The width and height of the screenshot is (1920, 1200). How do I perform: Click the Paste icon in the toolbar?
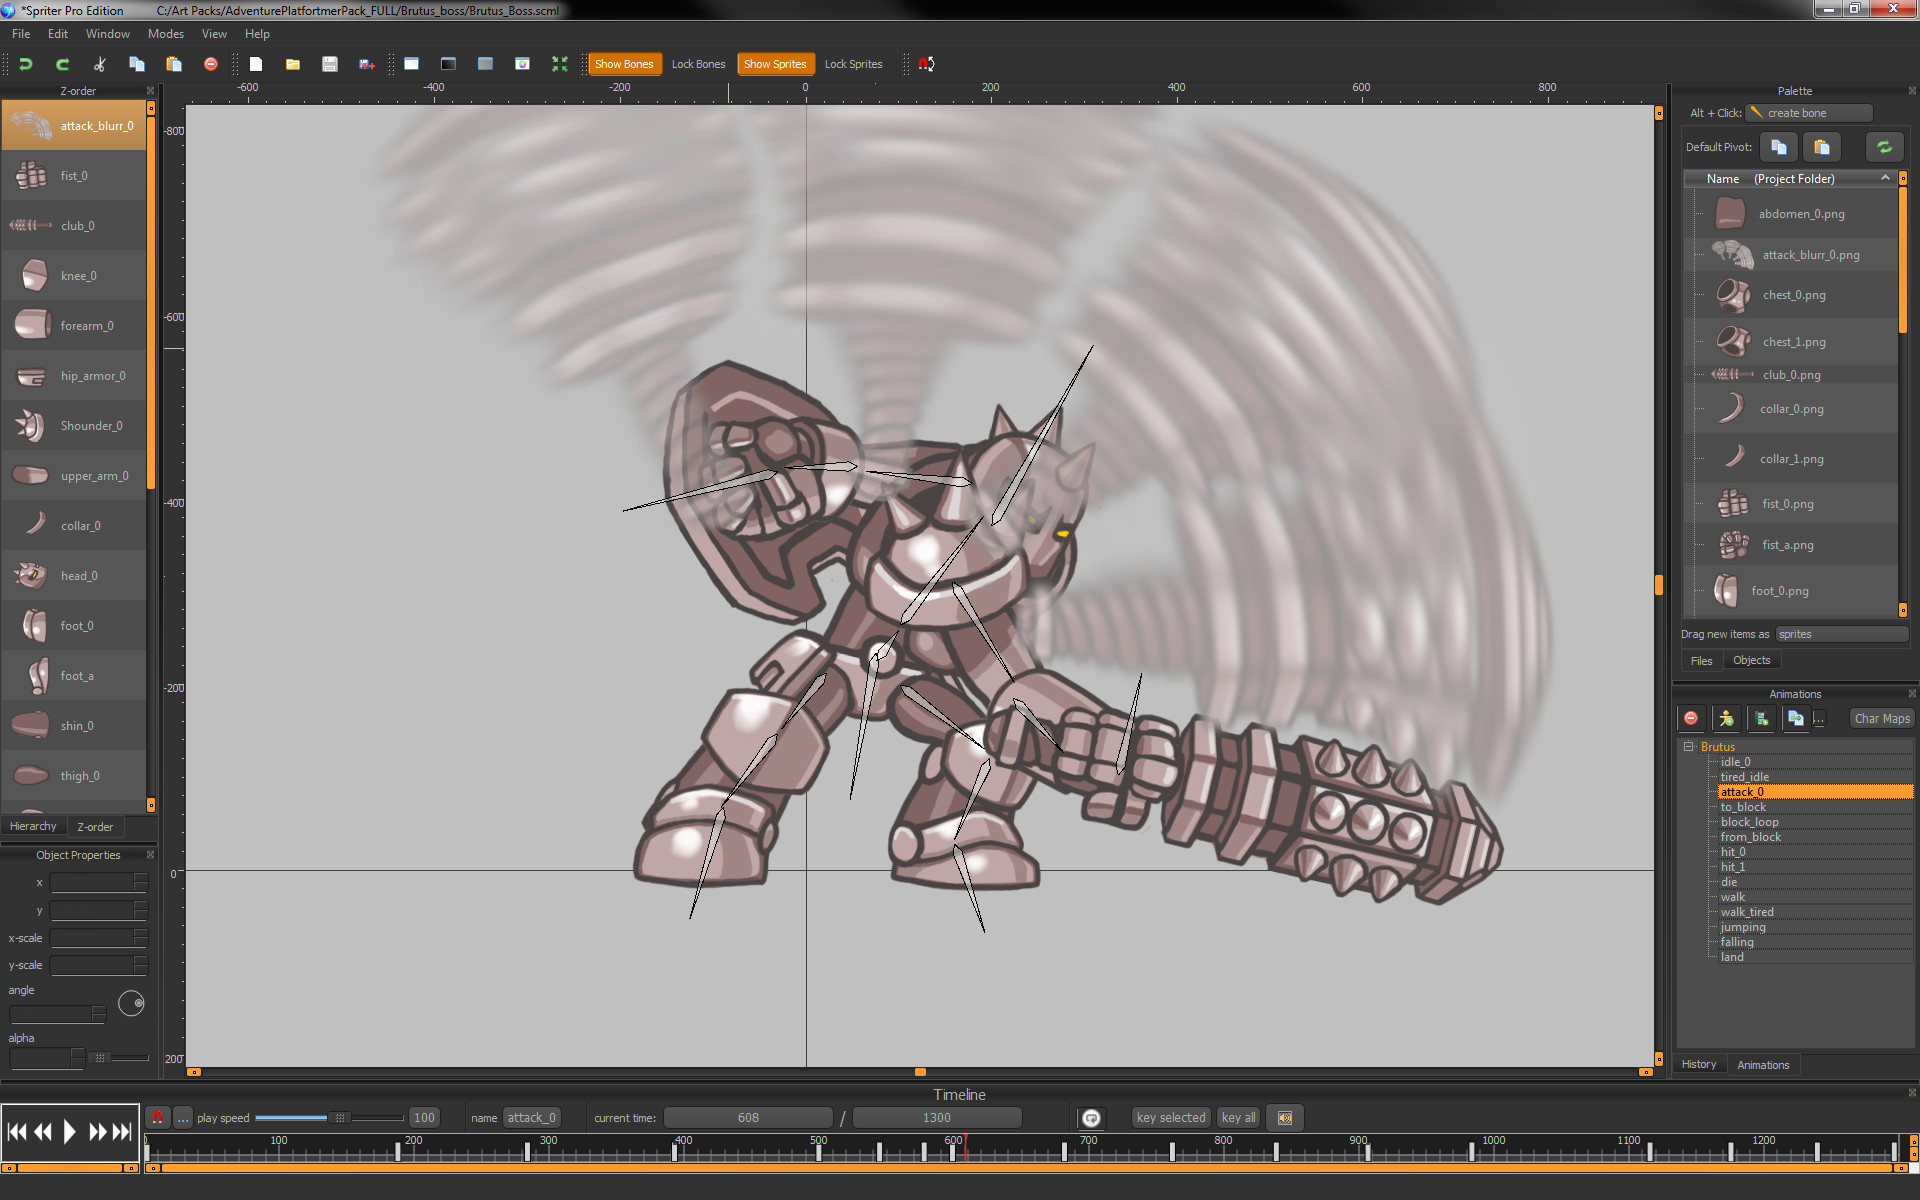174,63
